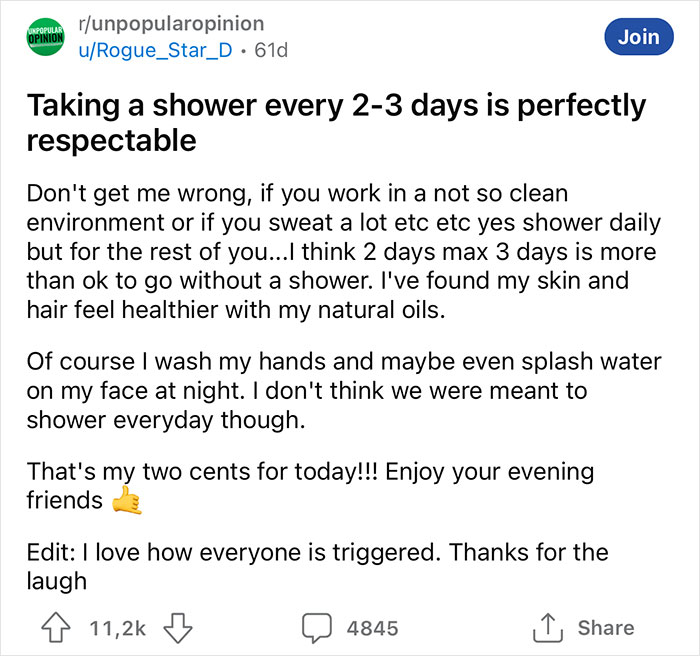This screenshot has height=656, width=700.
Task: Click the 11,2k vote count
Action: tap(118, 628)
